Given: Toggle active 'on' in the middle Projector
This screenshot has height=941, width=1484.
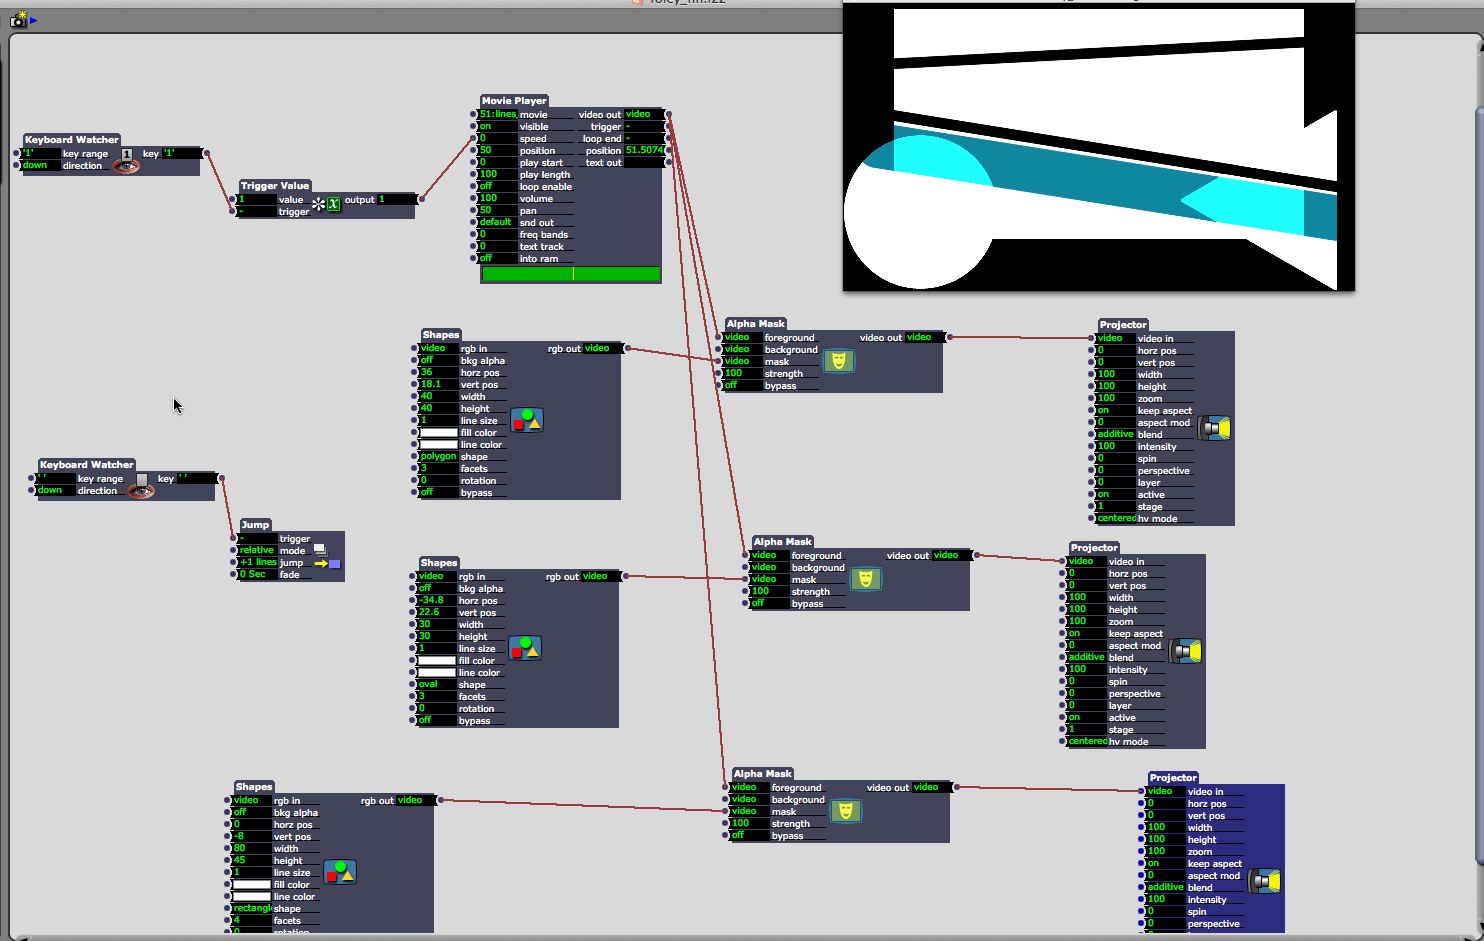Looking at the screenshot, I should 1087,718.
